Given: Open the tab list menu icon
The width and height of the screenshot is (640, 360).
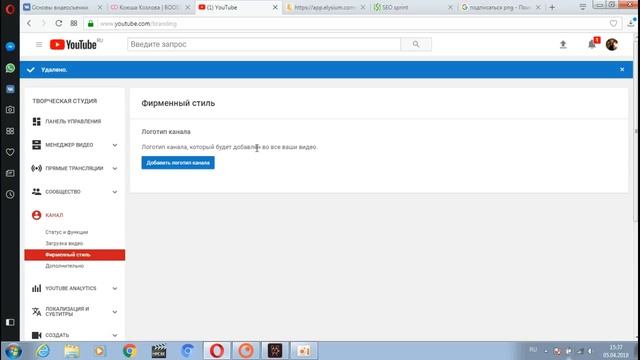Looking at the screenshot, I should pos(582,7).
